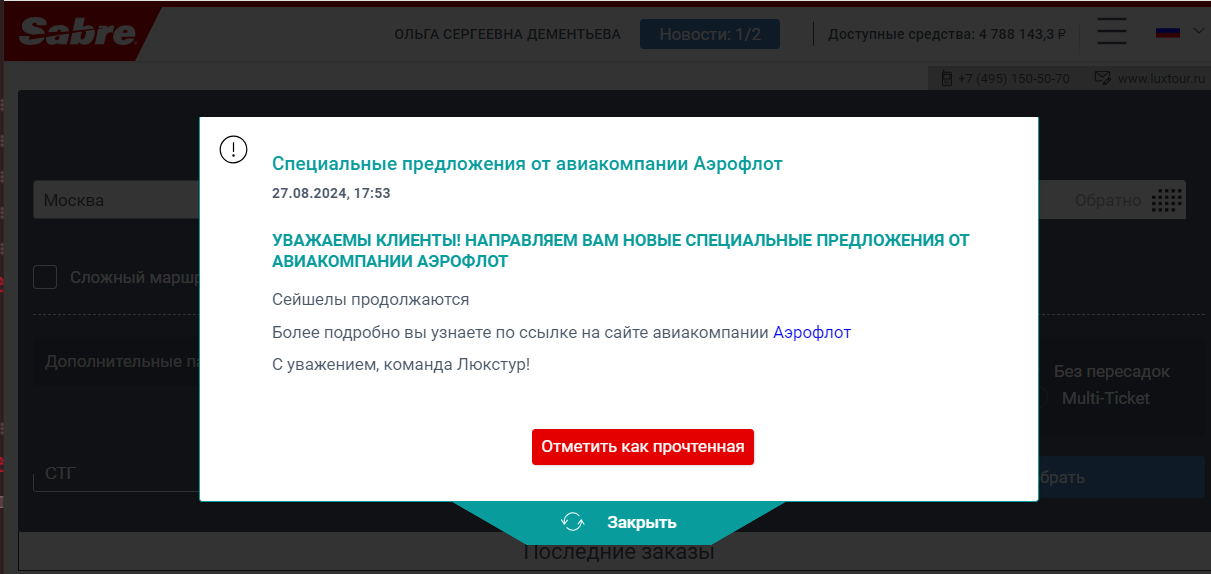Expand the language dropdown chevron
The height and width of the screenshot is (574, 1211).
pos(1199,32)
